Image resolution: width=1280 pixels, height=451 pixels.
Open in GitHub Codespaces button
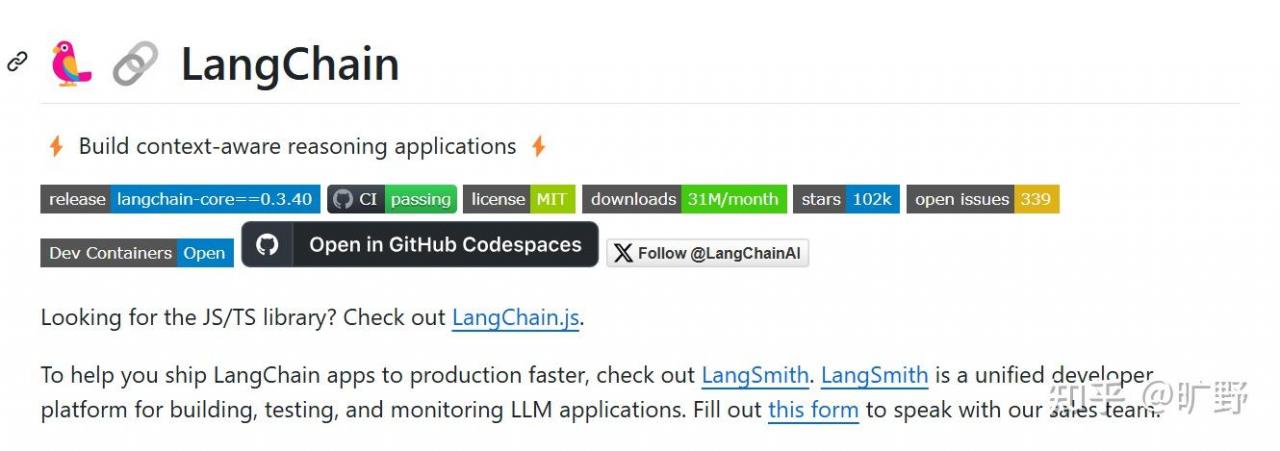click(420, 244)
